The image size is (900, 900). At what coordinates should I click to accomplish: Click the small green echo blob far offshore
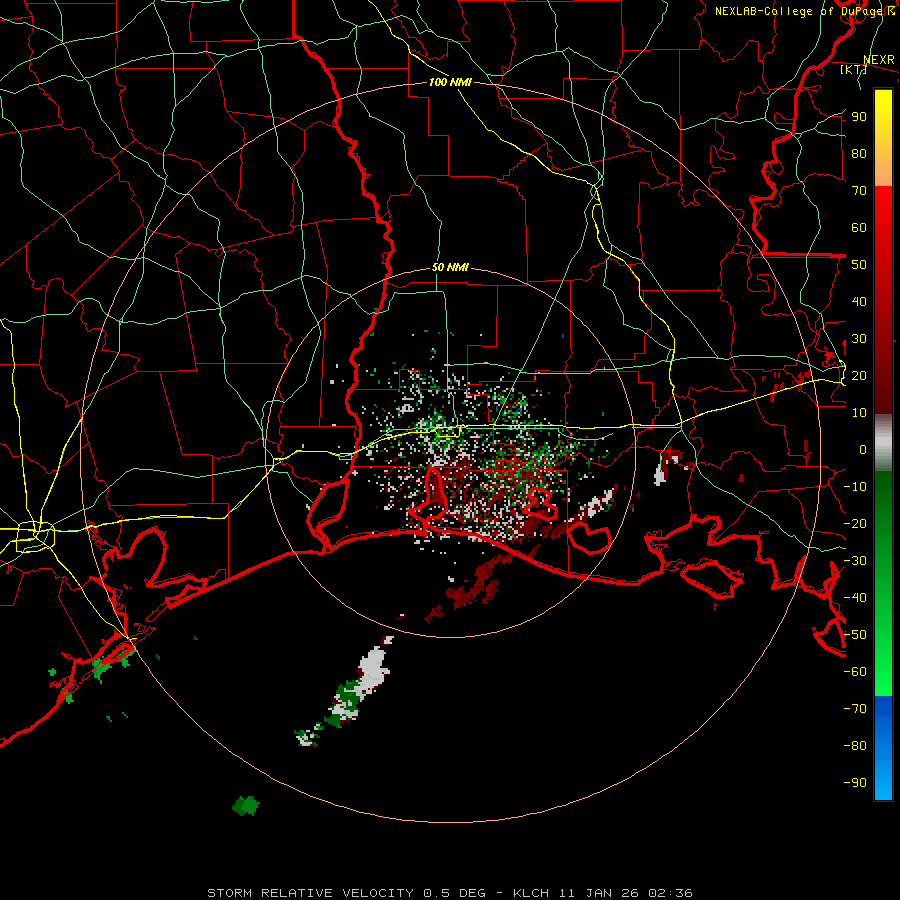click(246, 805)
